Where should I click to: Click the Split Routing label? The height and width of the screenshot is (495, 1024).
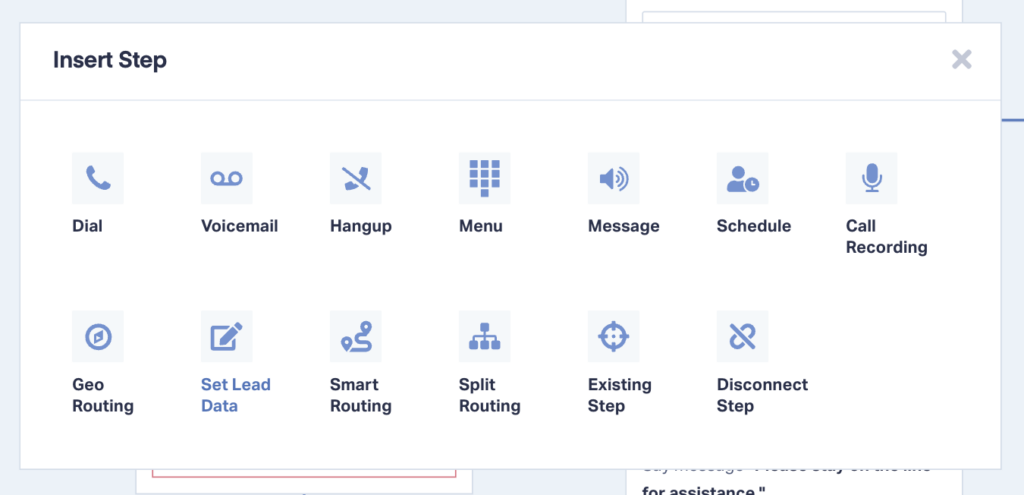(490, 395)
